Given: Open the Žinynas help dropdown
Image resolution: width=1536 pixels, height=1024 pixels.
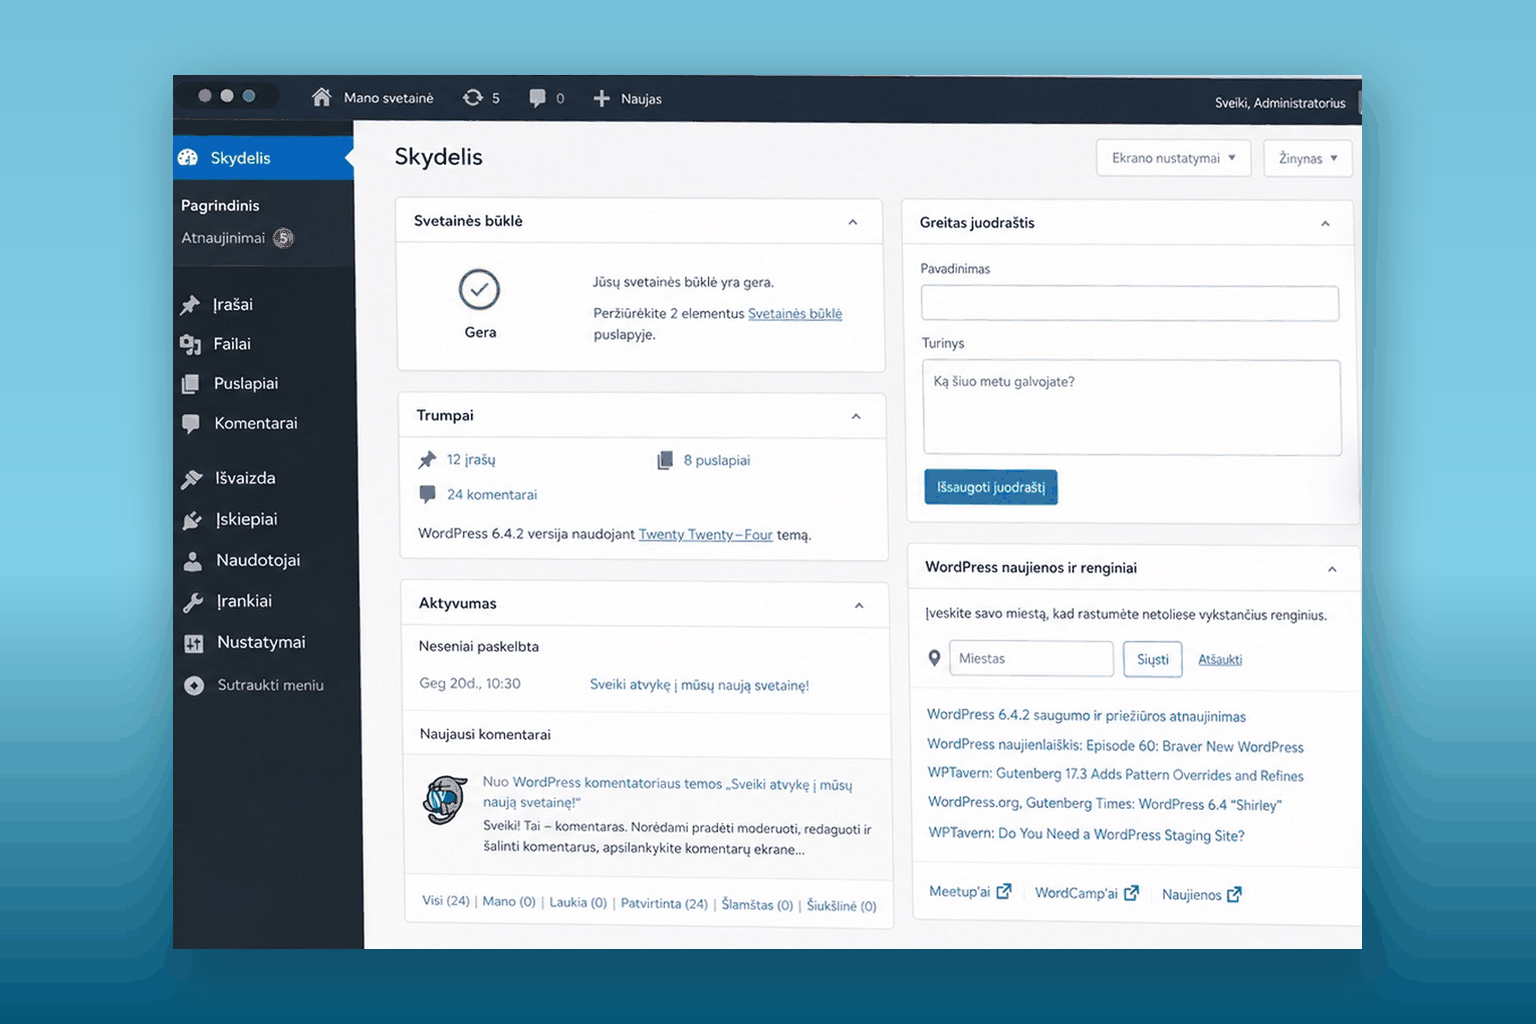Looking at the screenshot, I should (1308, 158).
